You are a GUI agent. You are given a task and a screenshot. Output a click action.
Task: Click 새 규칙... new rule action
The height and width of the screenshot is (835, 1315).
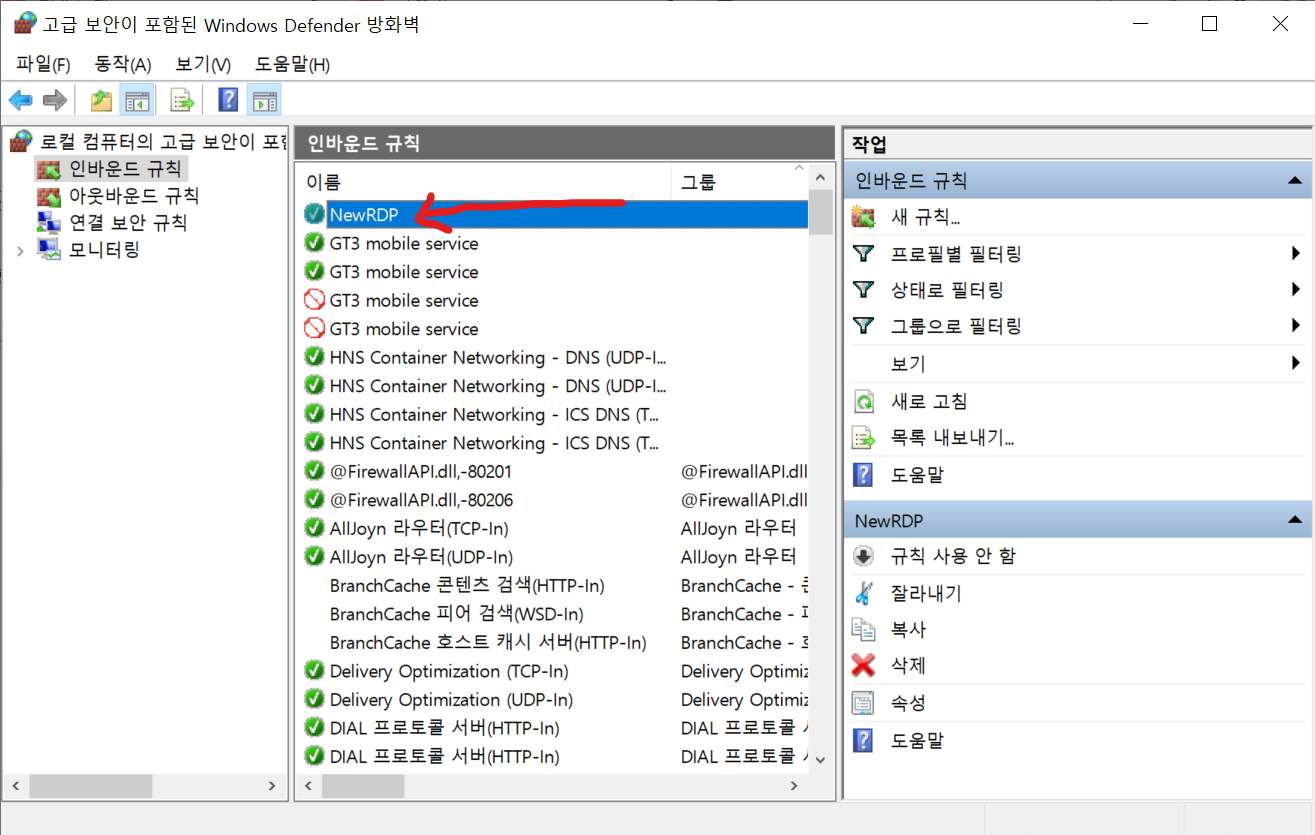(x=926, y=217)
